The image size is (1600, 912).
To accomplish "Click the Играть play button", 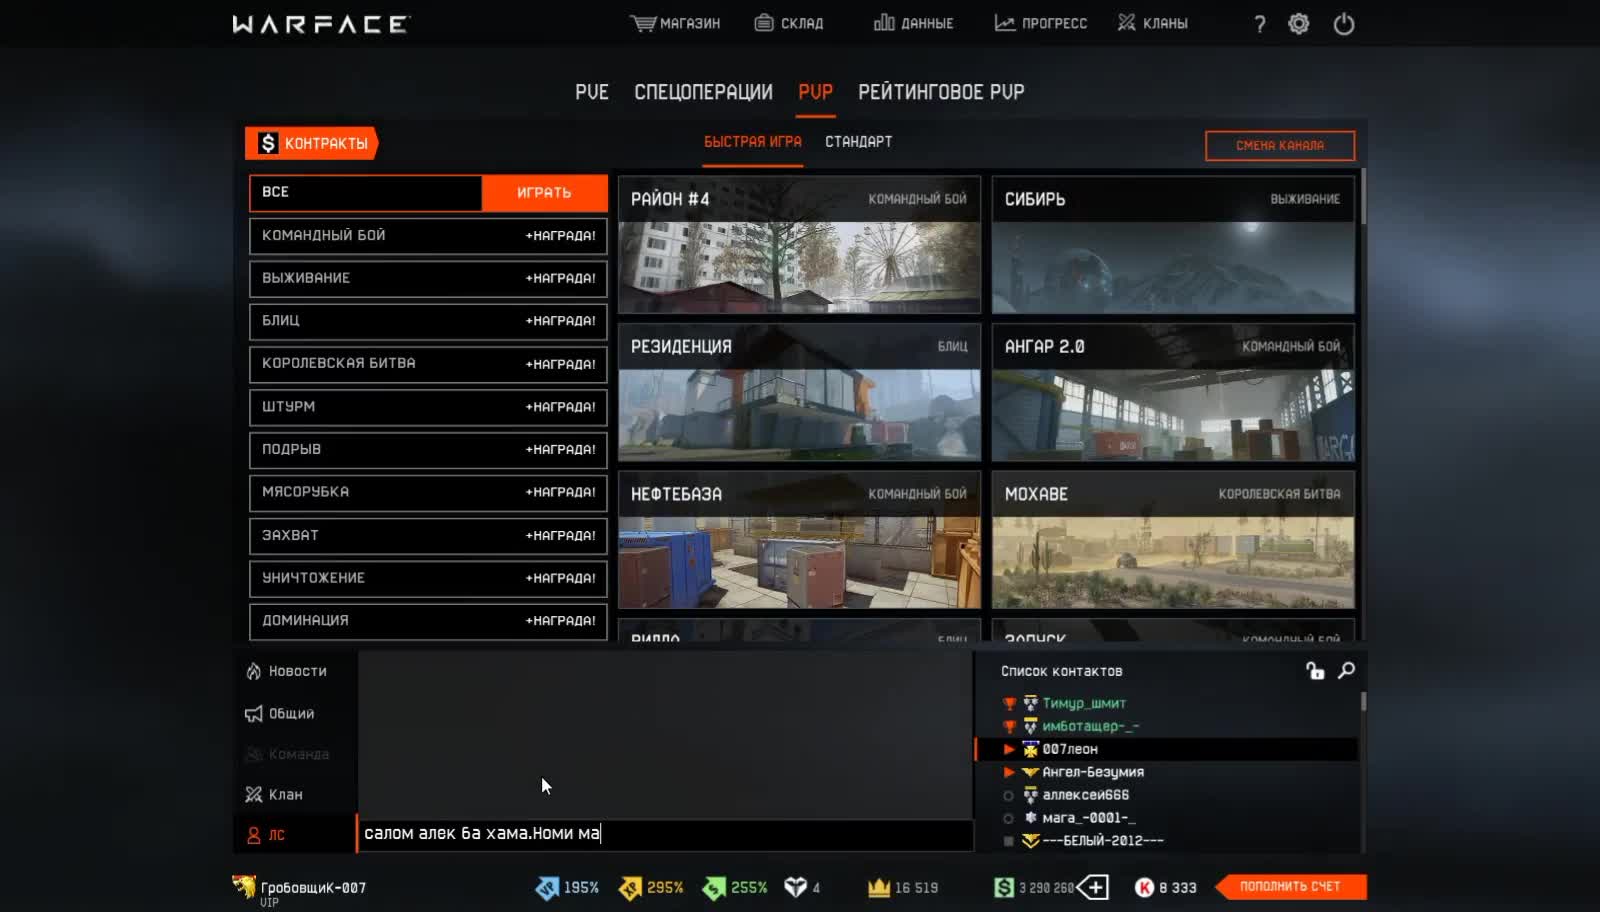I will pos(544,193).
